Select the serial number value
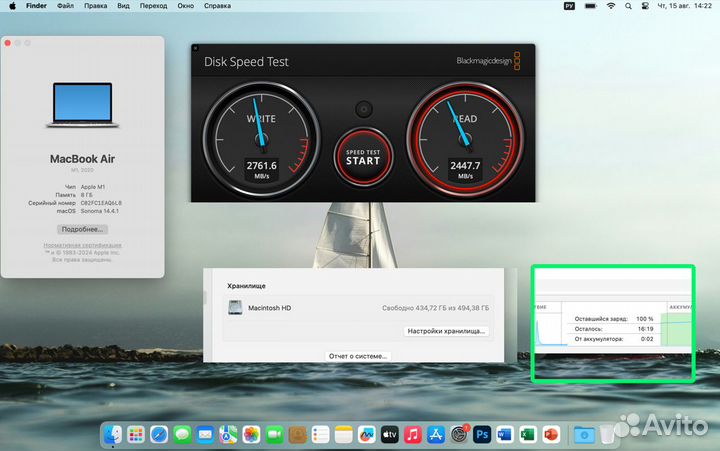Screen dimensions: 720x451 pos(101,203)
